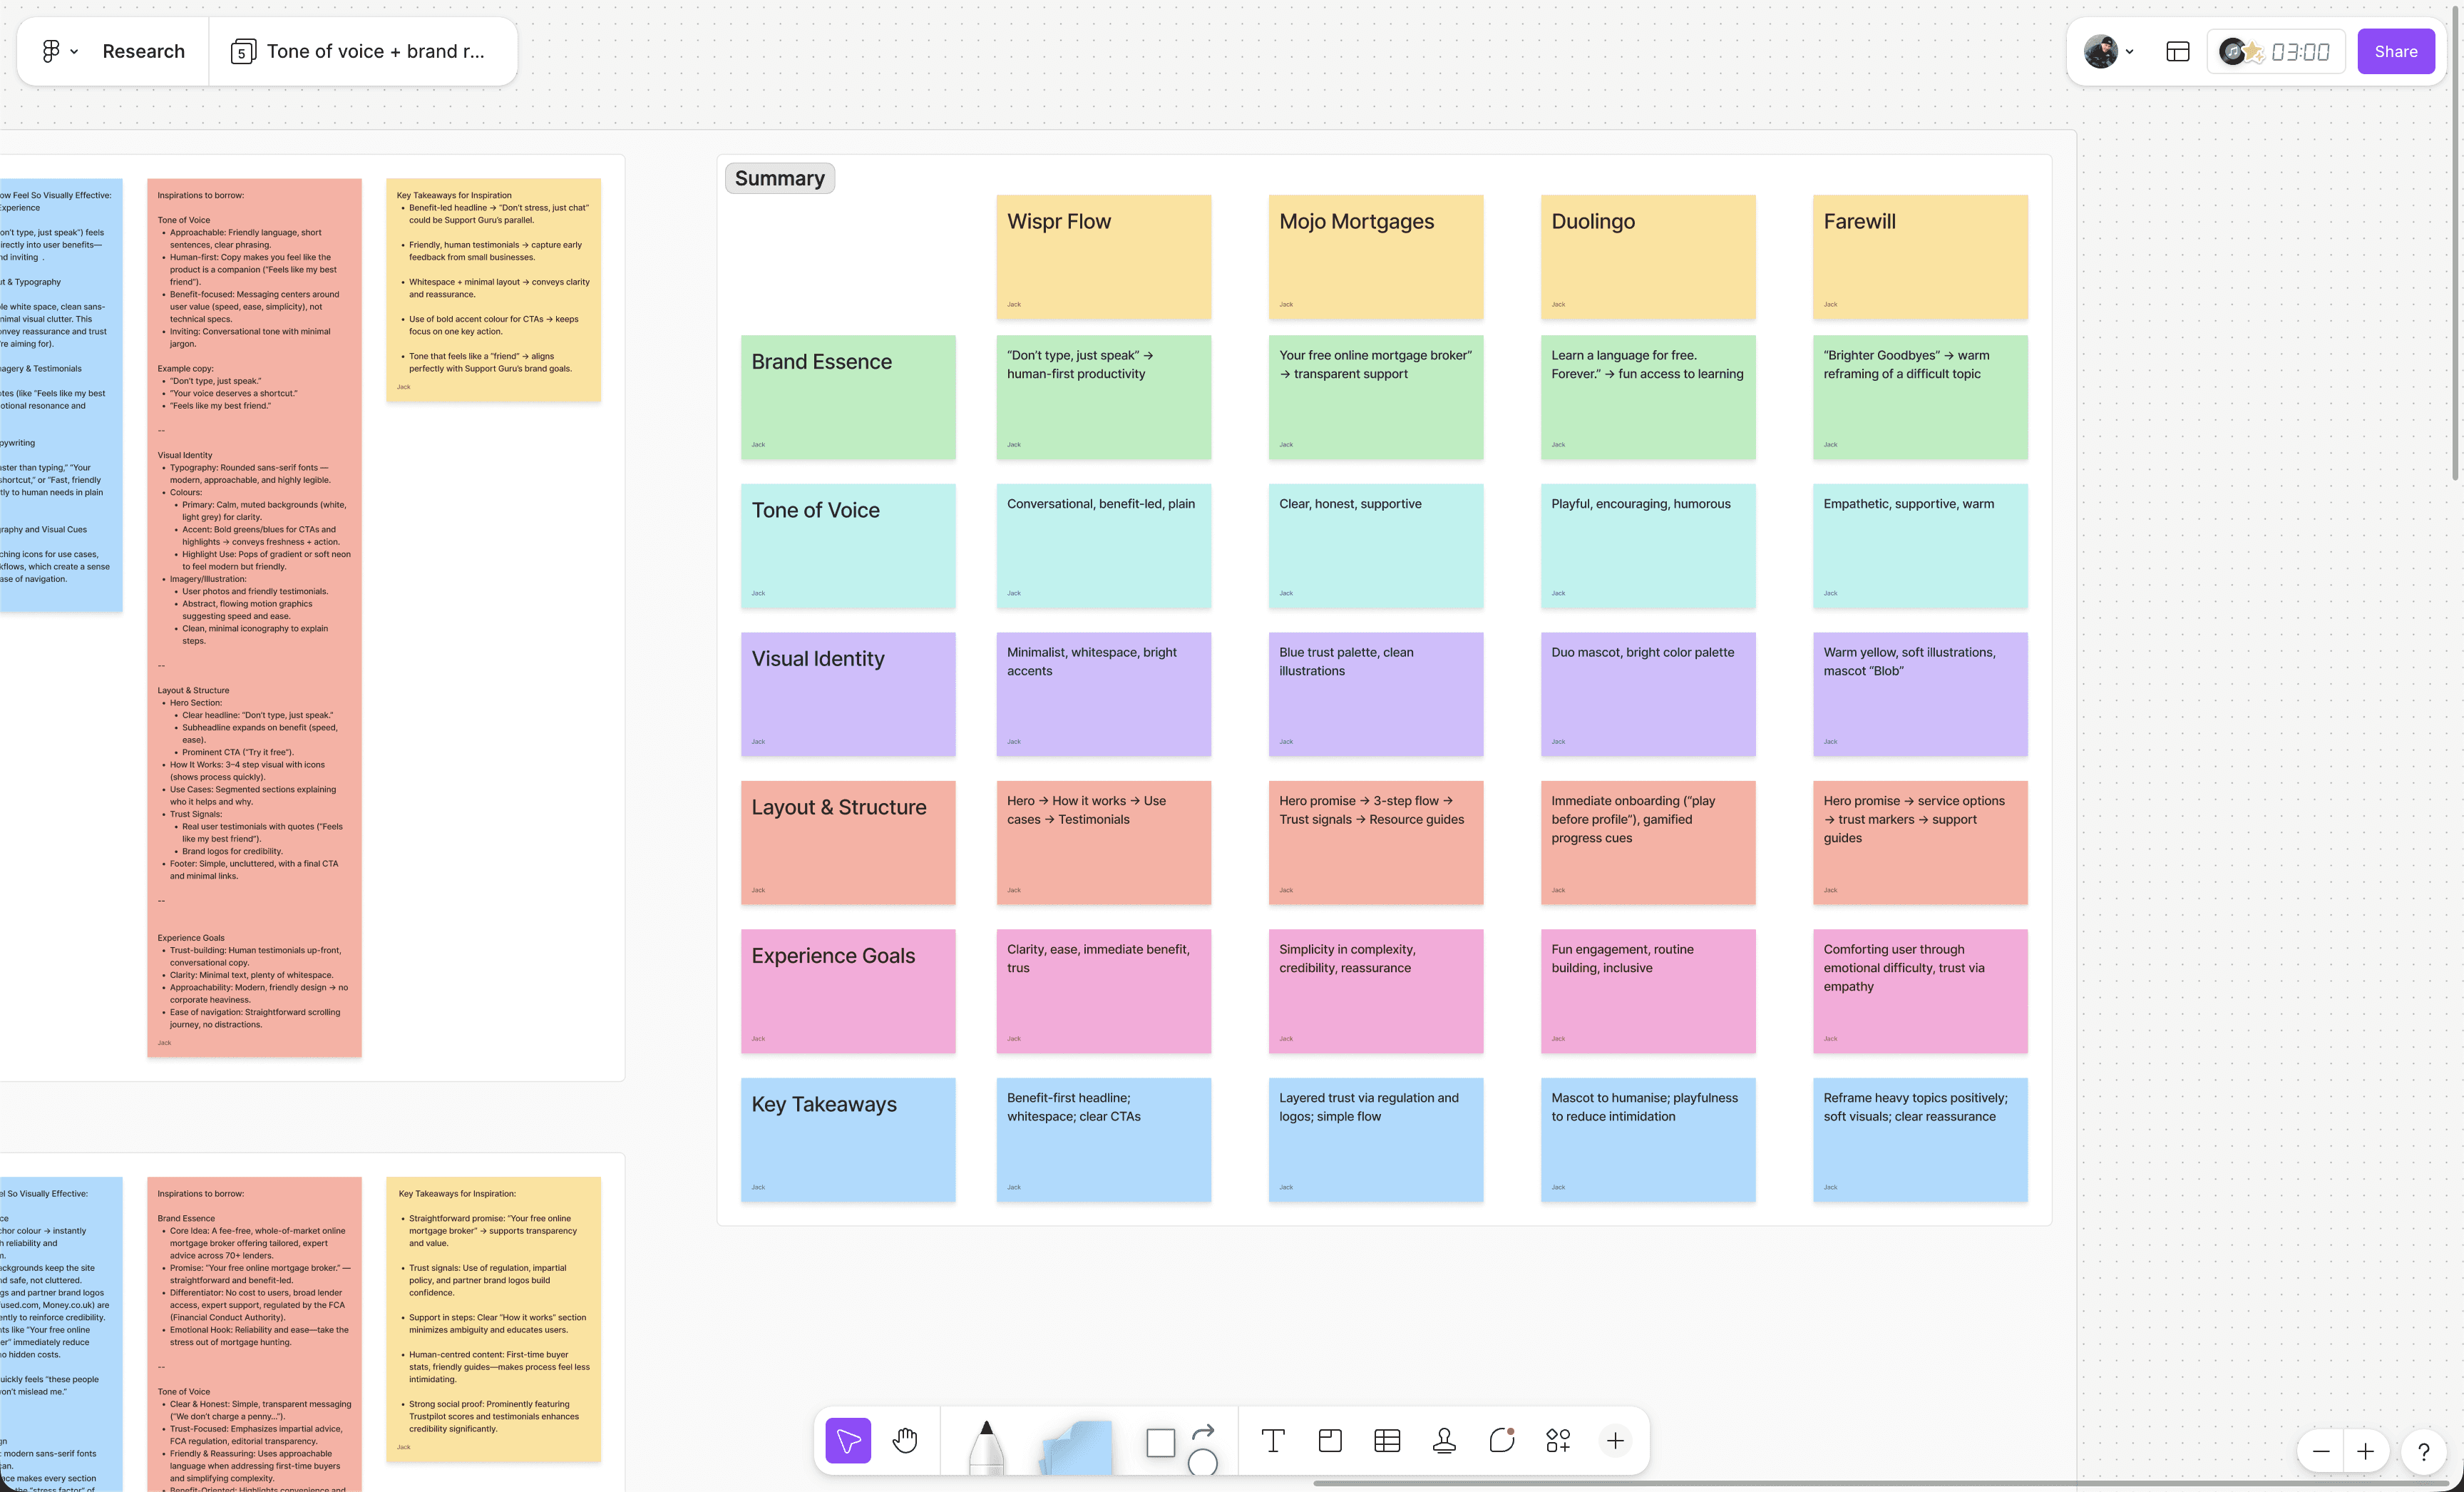Select the Marker pen tool
Viewport: 2464px width, 1492px height.
[x=986, y=1445]
